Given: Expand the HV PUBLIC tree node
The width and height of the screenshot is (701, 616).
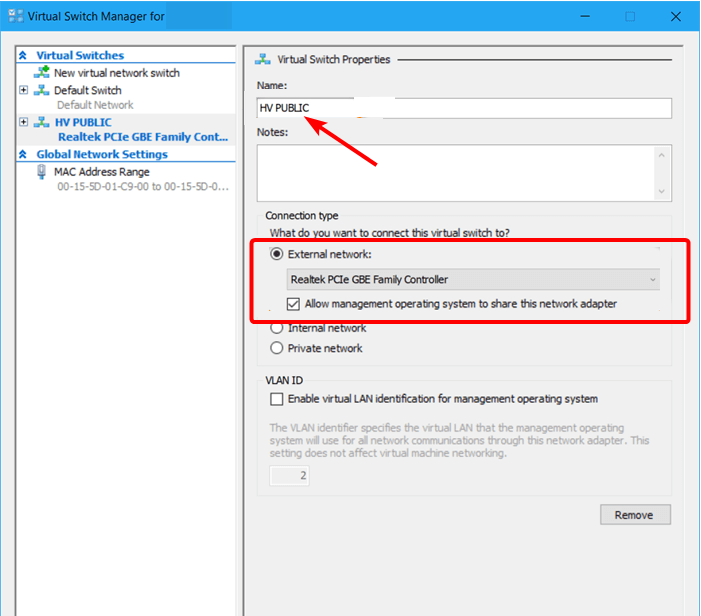Looking at the screenshot, I should [23, 122].
